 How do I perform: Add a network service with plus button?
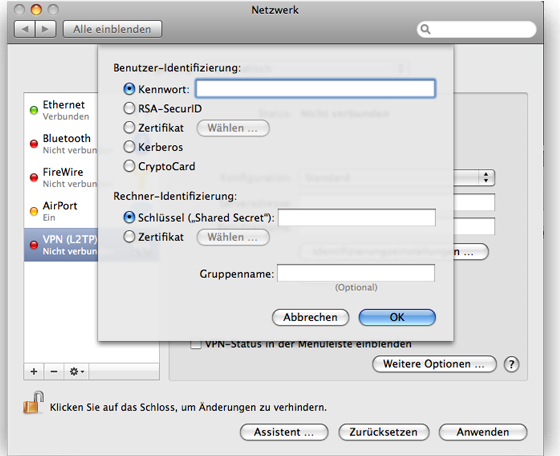tap(34, 372)
